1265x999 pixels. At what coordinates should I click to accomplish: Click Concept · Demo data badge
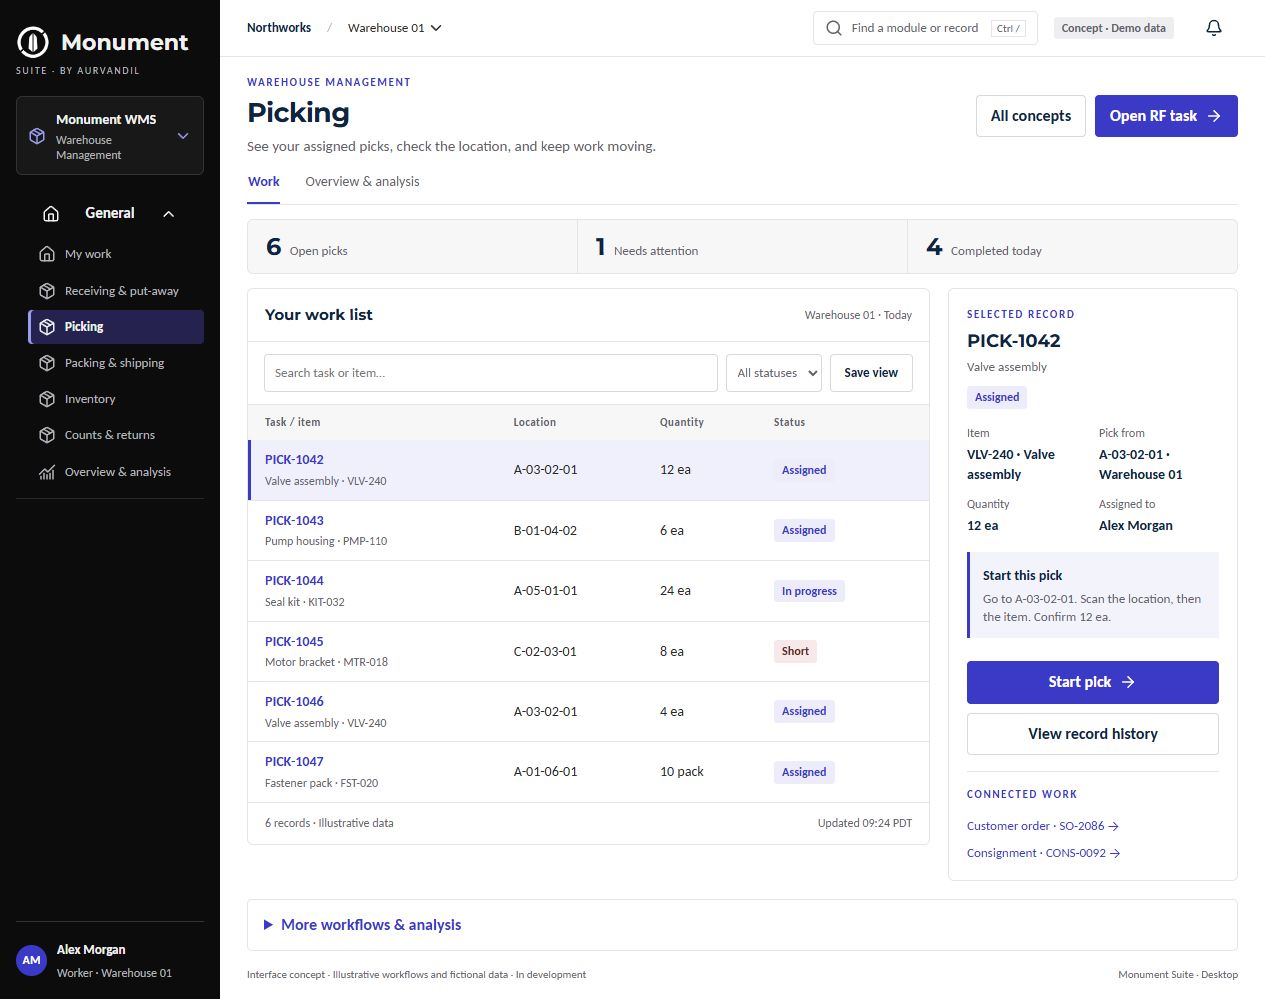(x=1113, y=28)
